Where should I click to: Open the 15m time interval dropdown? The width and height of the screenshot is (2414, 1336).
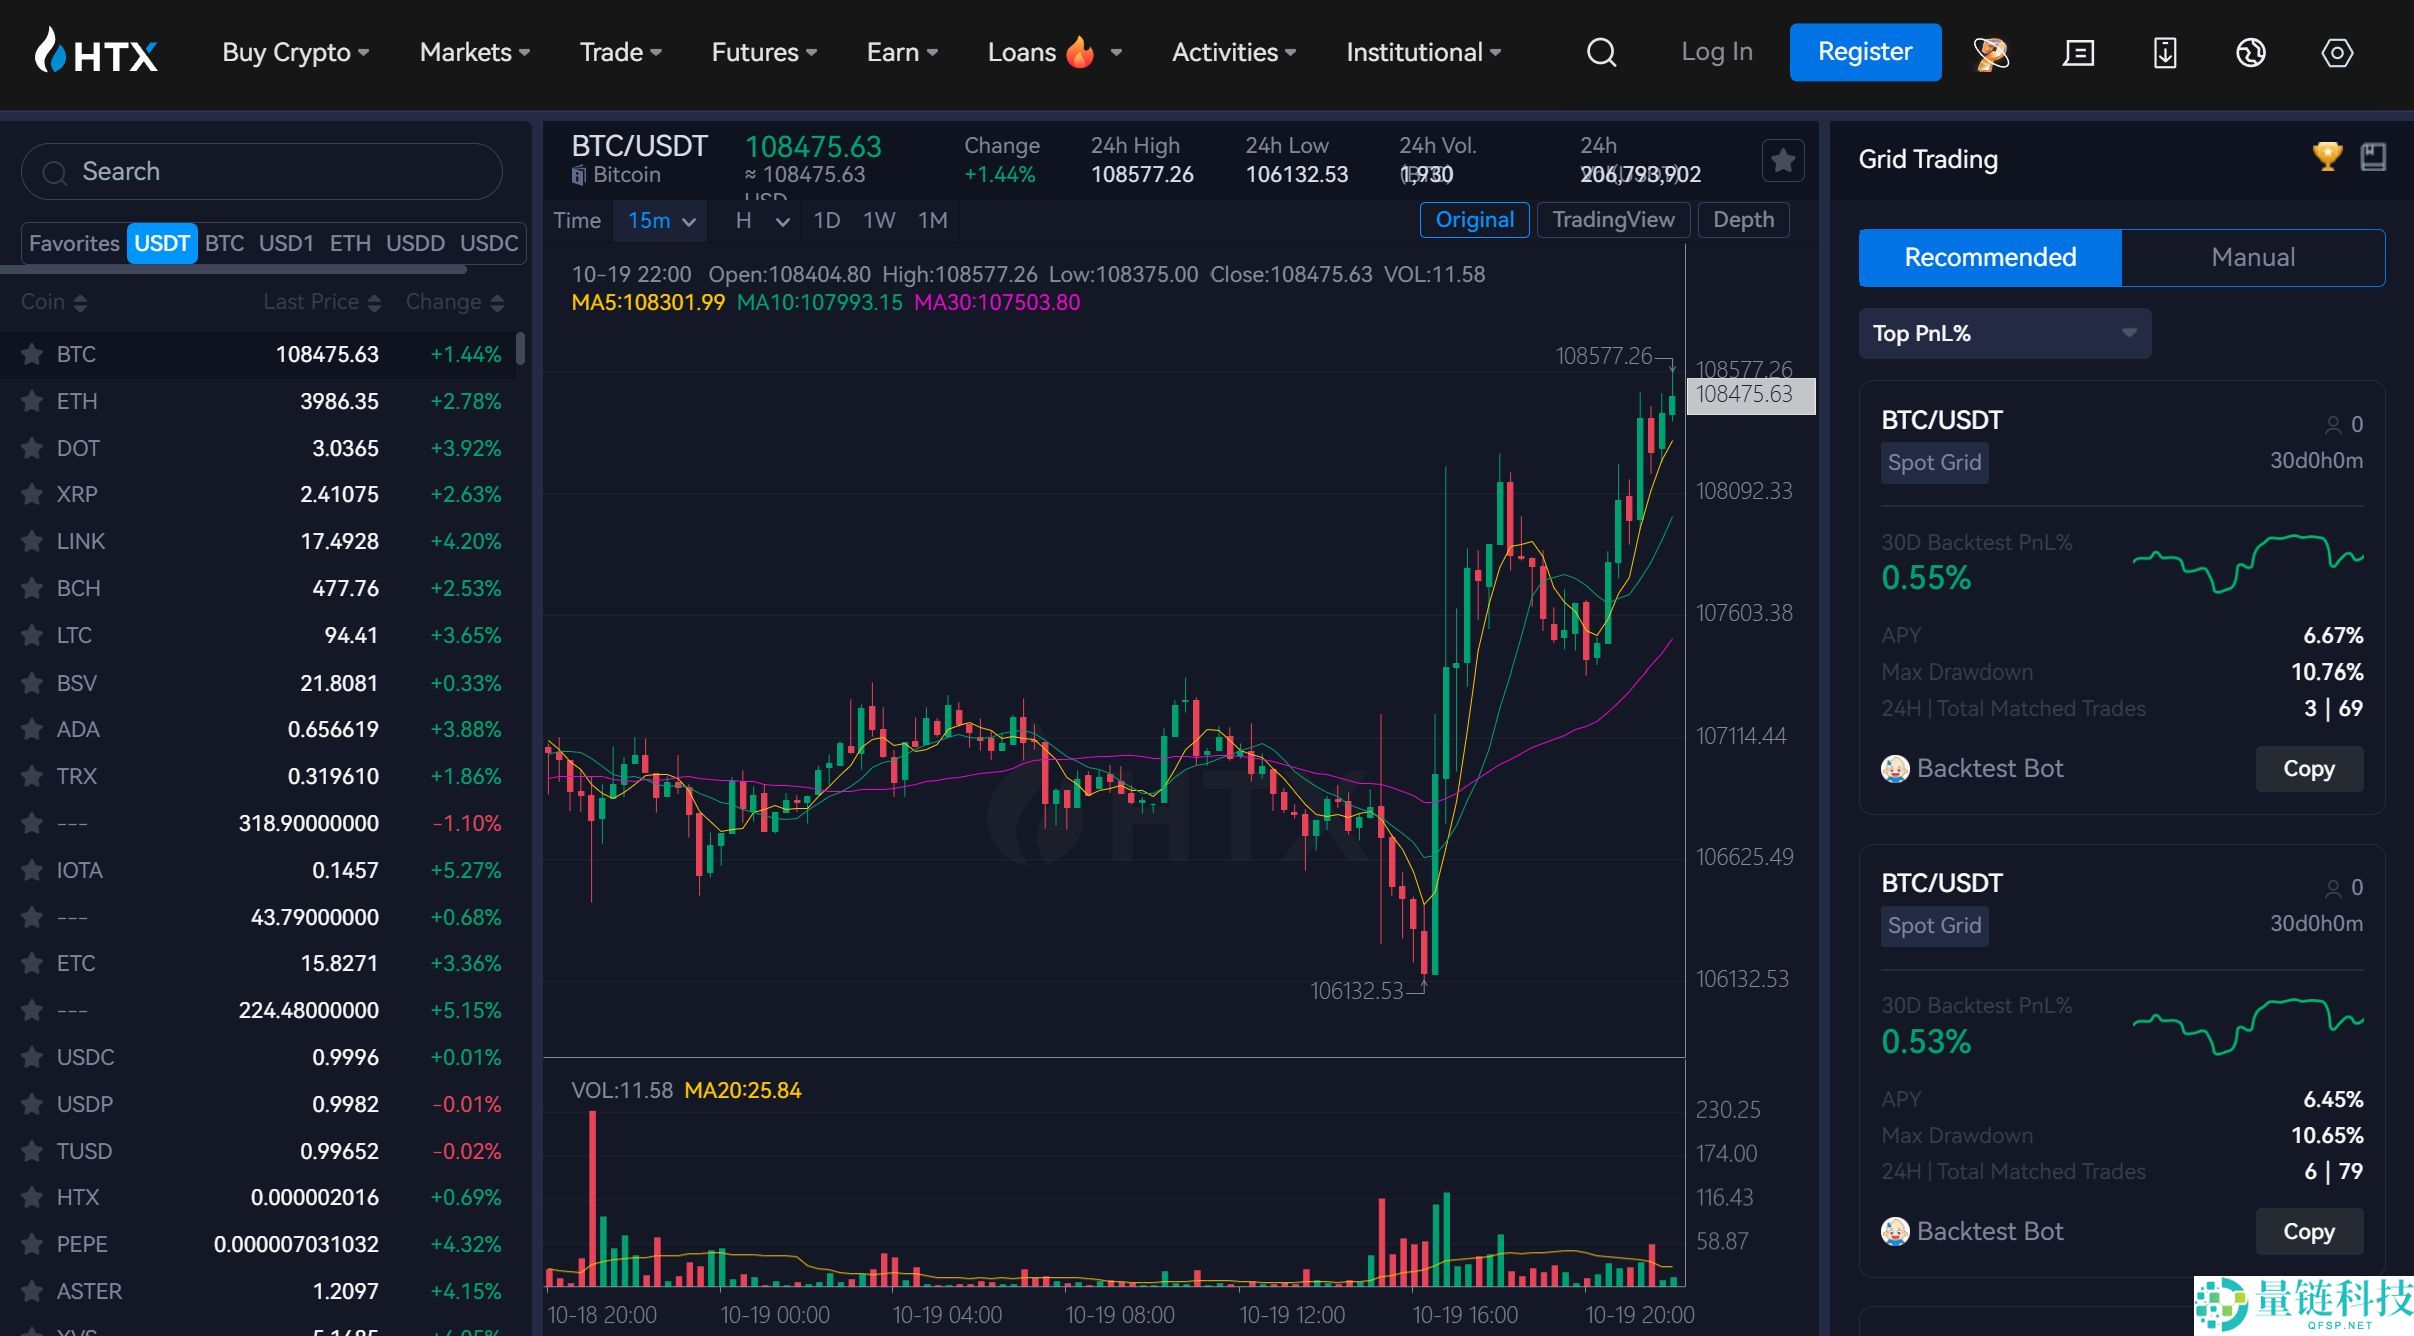[x=661, y=220]
